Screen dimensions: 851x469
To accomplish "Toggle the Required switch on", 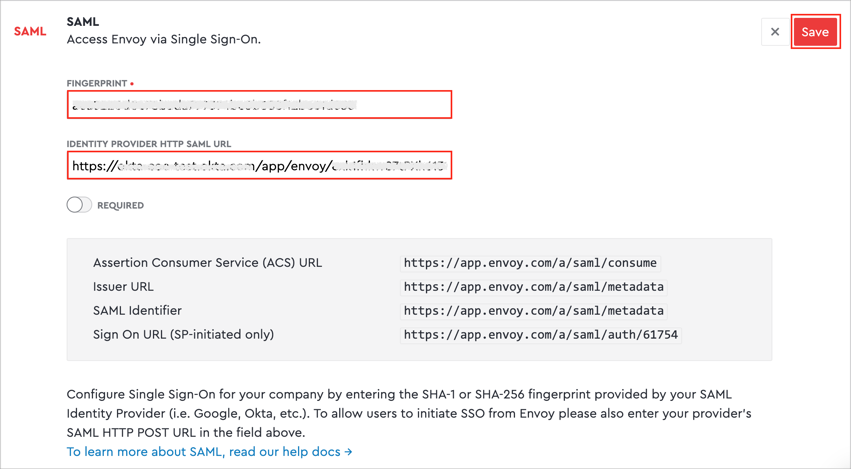I will click(x=79, y=205).
